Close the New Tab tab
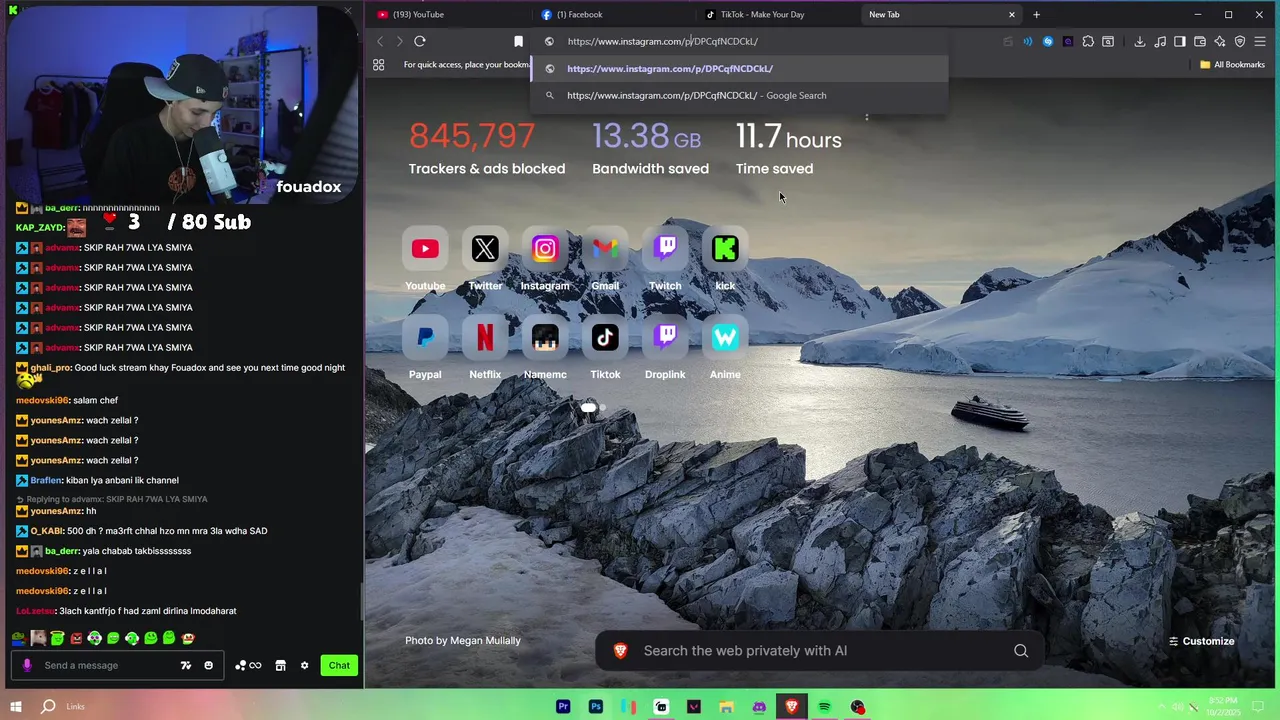This screenshot has width=1280, height=720. [1012, 15]
